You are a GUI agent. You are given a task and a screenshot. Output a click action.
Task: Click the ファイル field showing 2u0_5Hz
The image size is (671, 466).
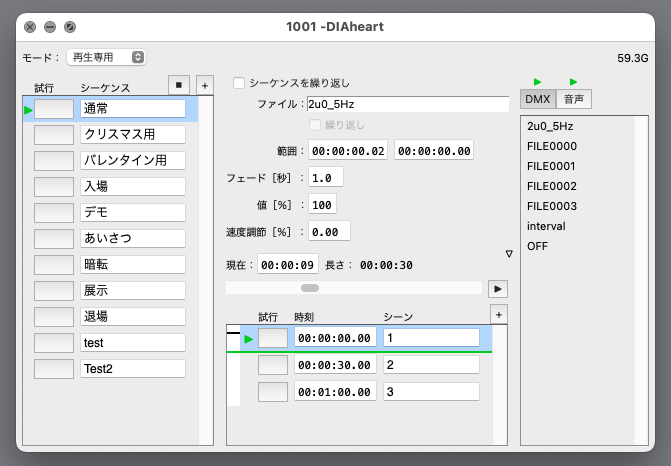tap(408, 104)
